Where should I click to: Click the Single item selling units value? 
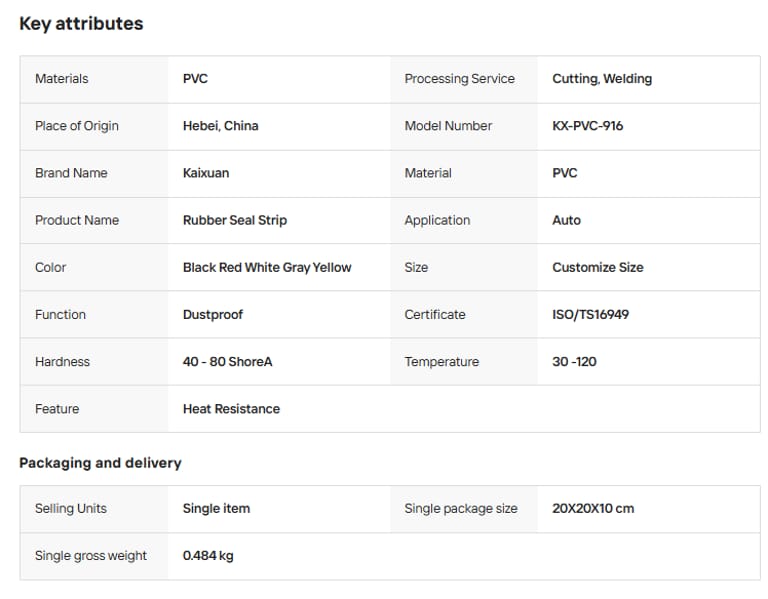[216, 509]
